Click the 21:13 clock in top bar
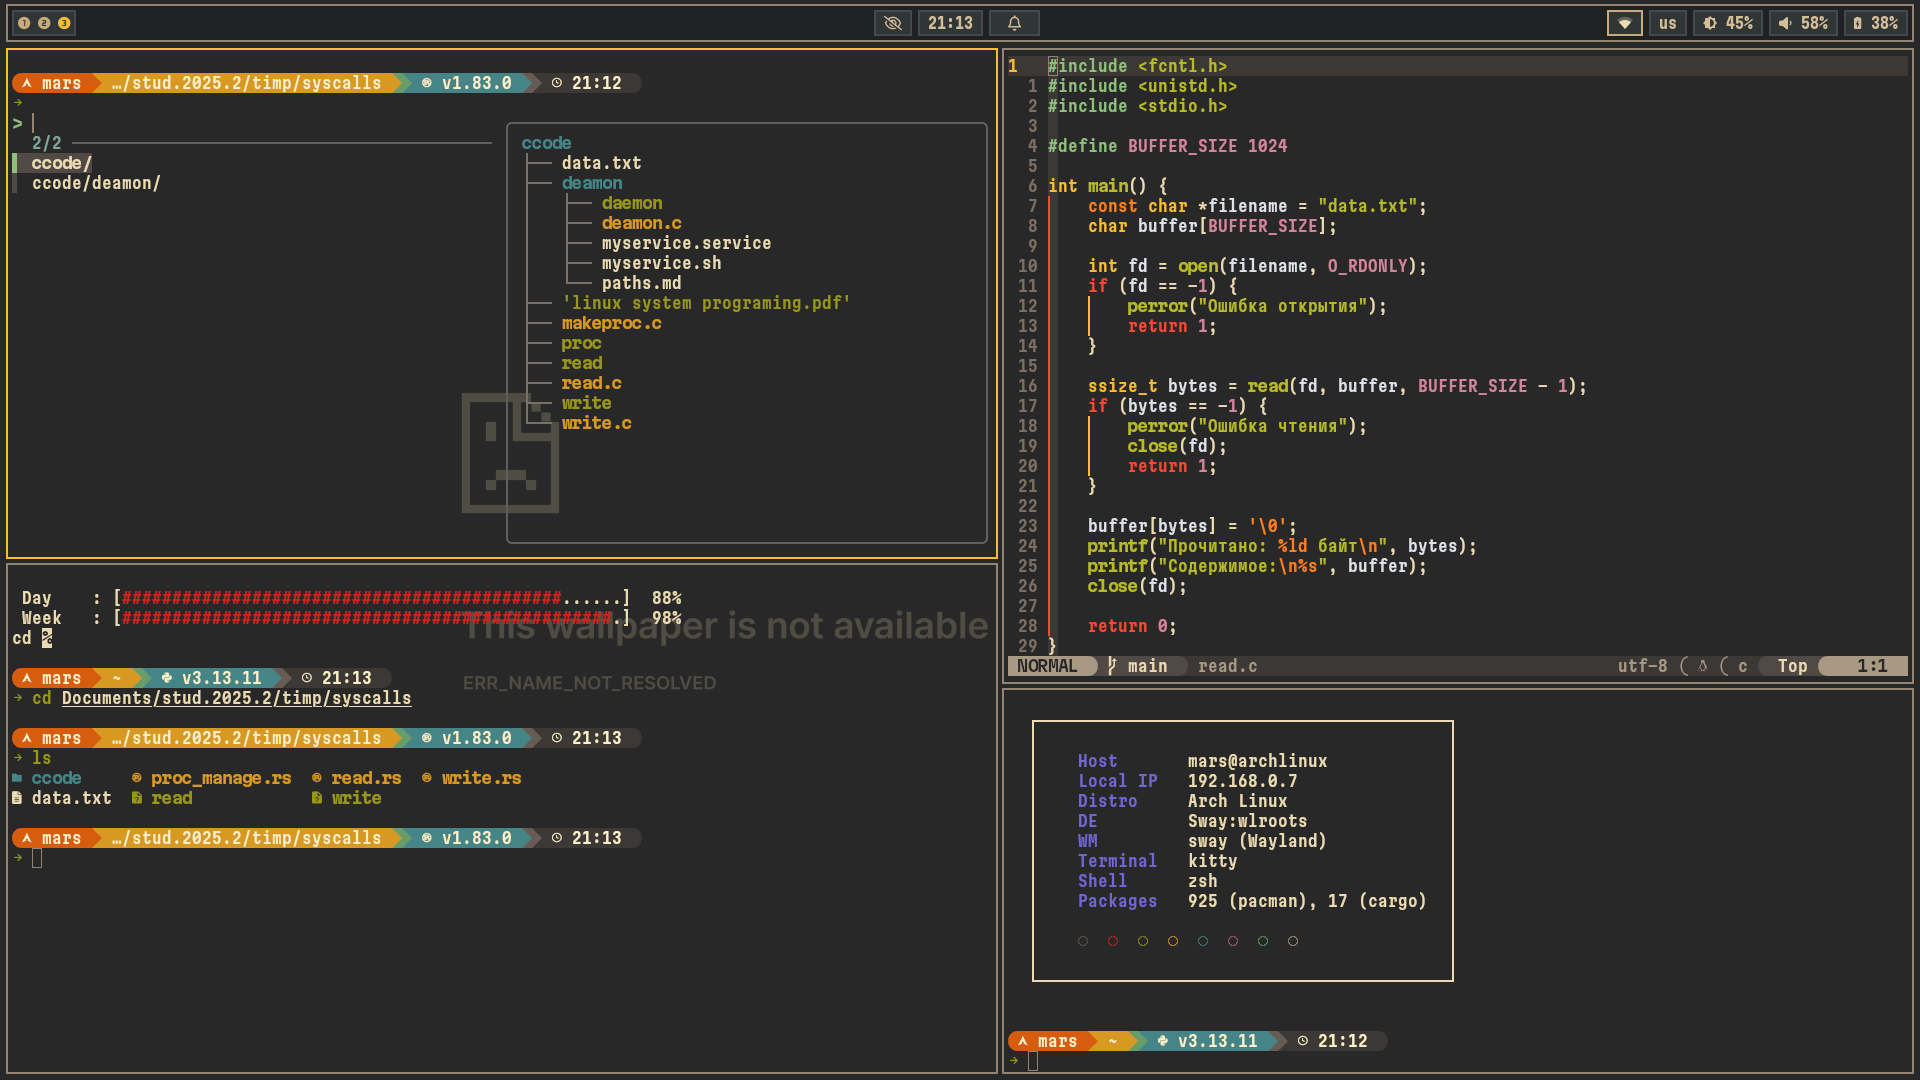 [949, 23]
